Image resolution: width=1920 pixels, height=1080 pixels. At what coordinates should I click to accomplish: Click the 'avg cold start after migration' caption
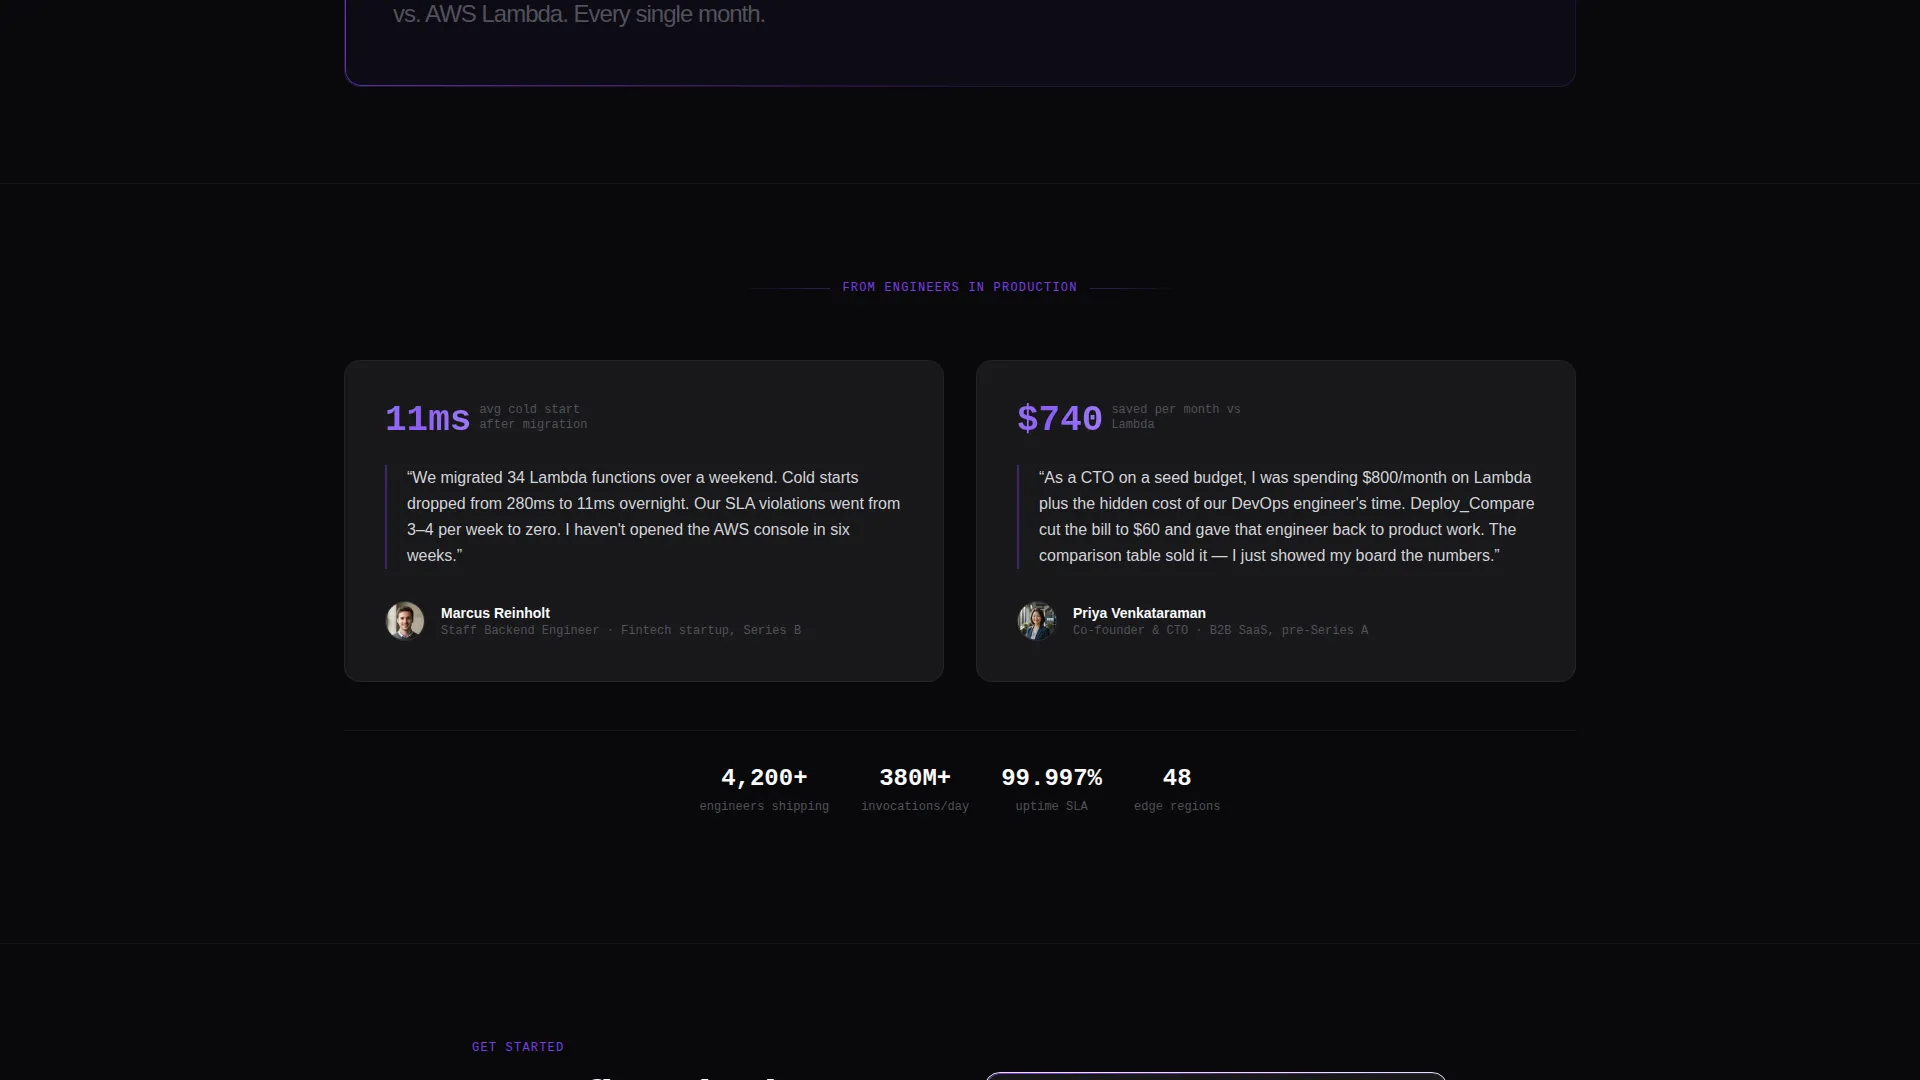click(533, 417)
